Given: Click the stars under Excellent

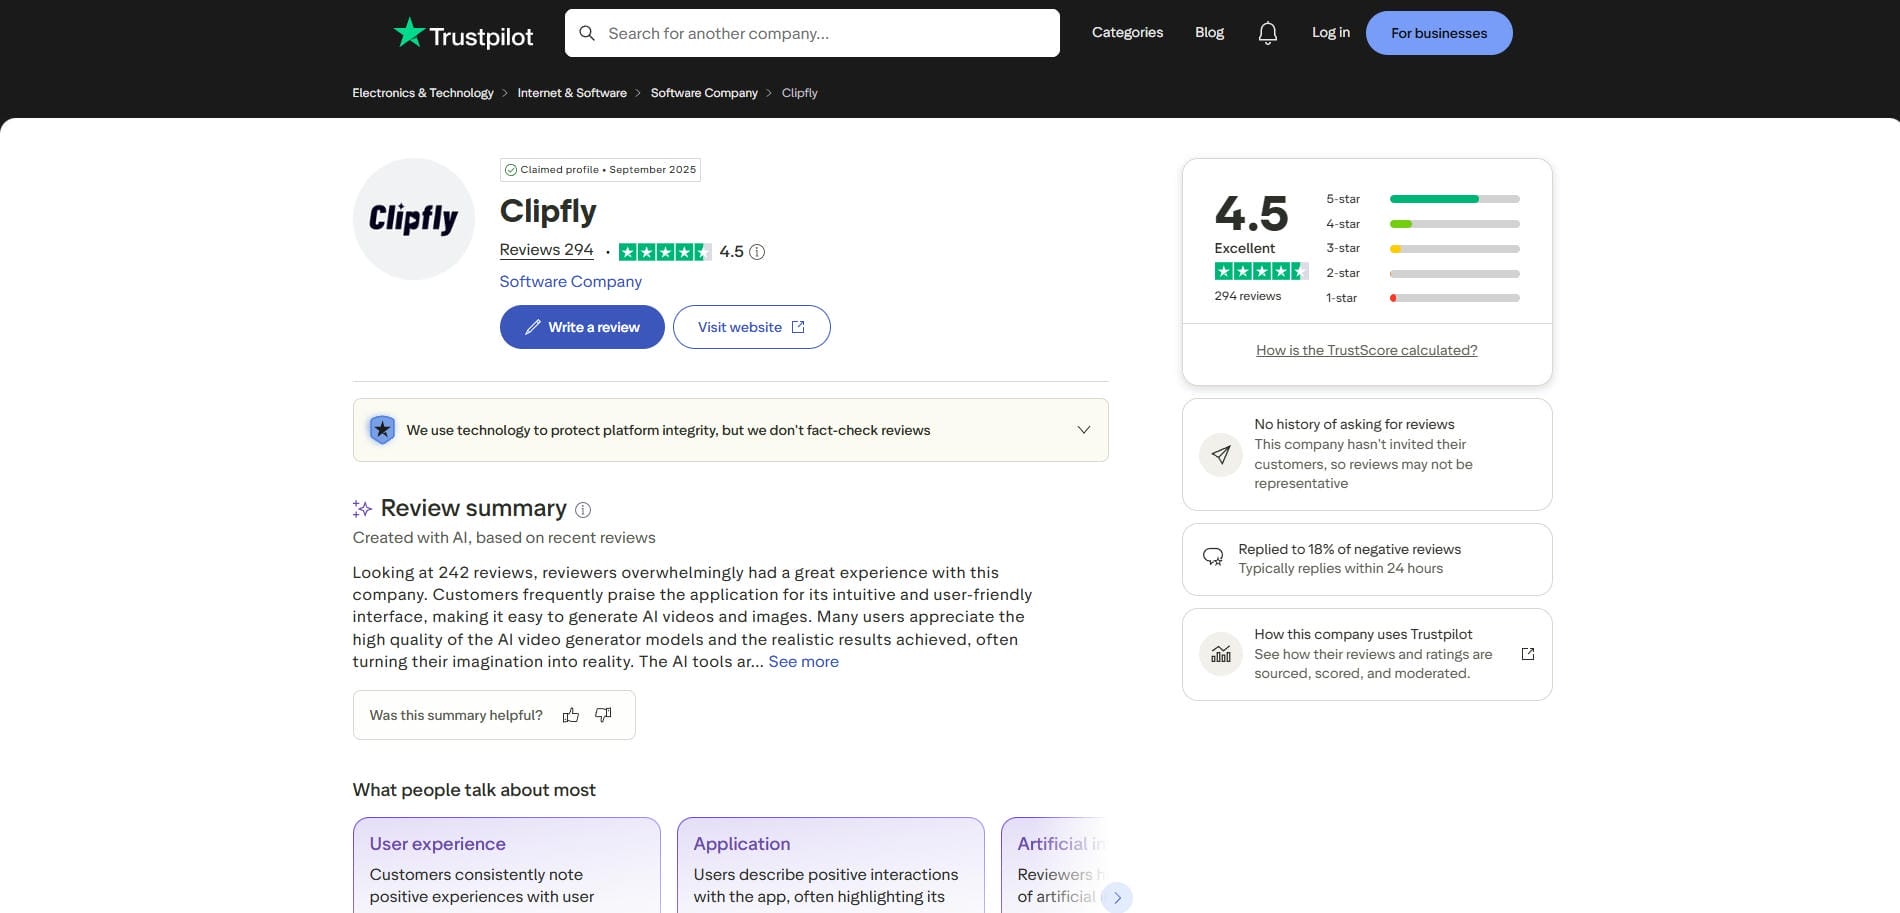Looking at the screenshot, I should coord(1261,271).
